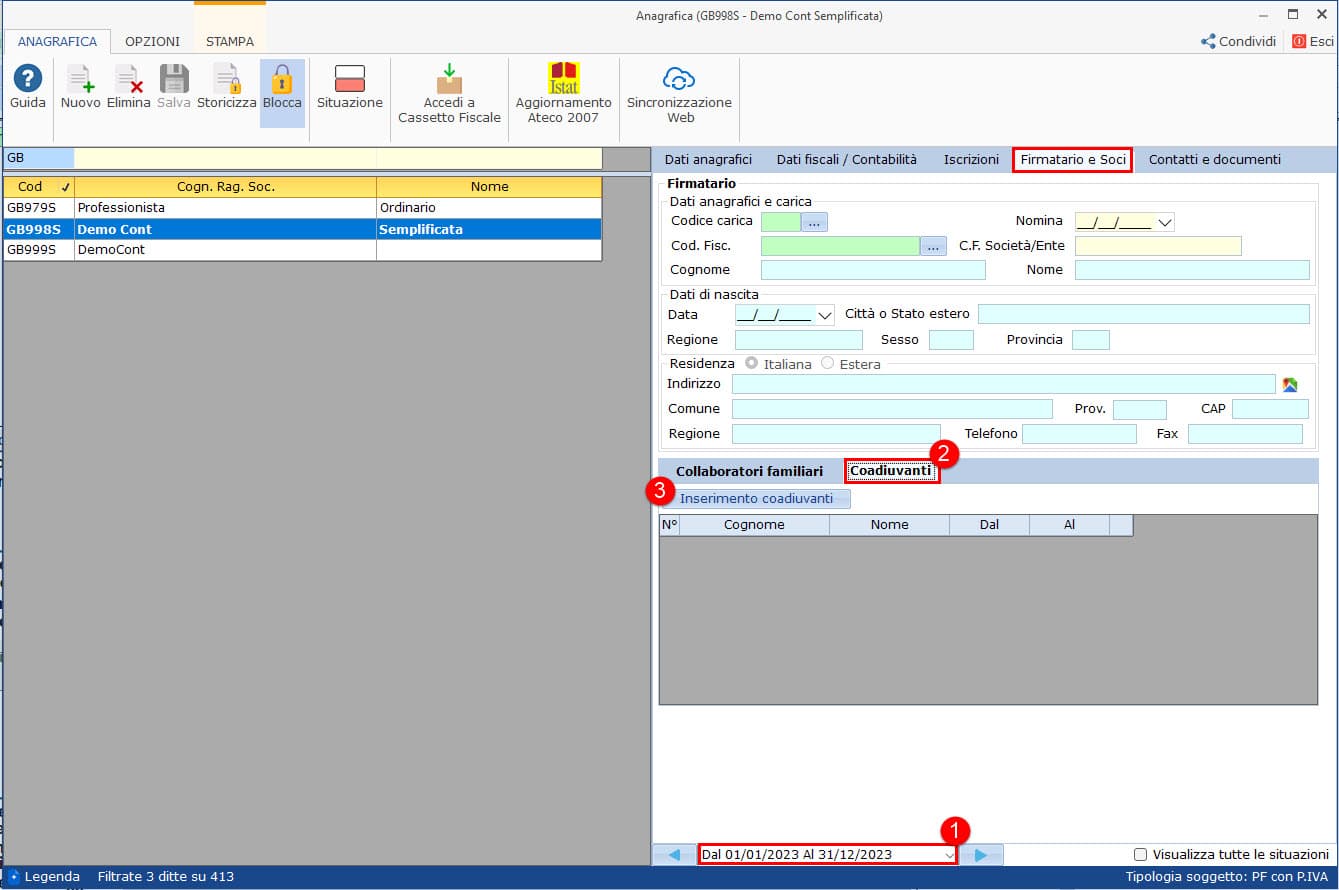
Task: Sort by the left list's Nome column header
Action: pyautogui.click(x=489, y=187)
